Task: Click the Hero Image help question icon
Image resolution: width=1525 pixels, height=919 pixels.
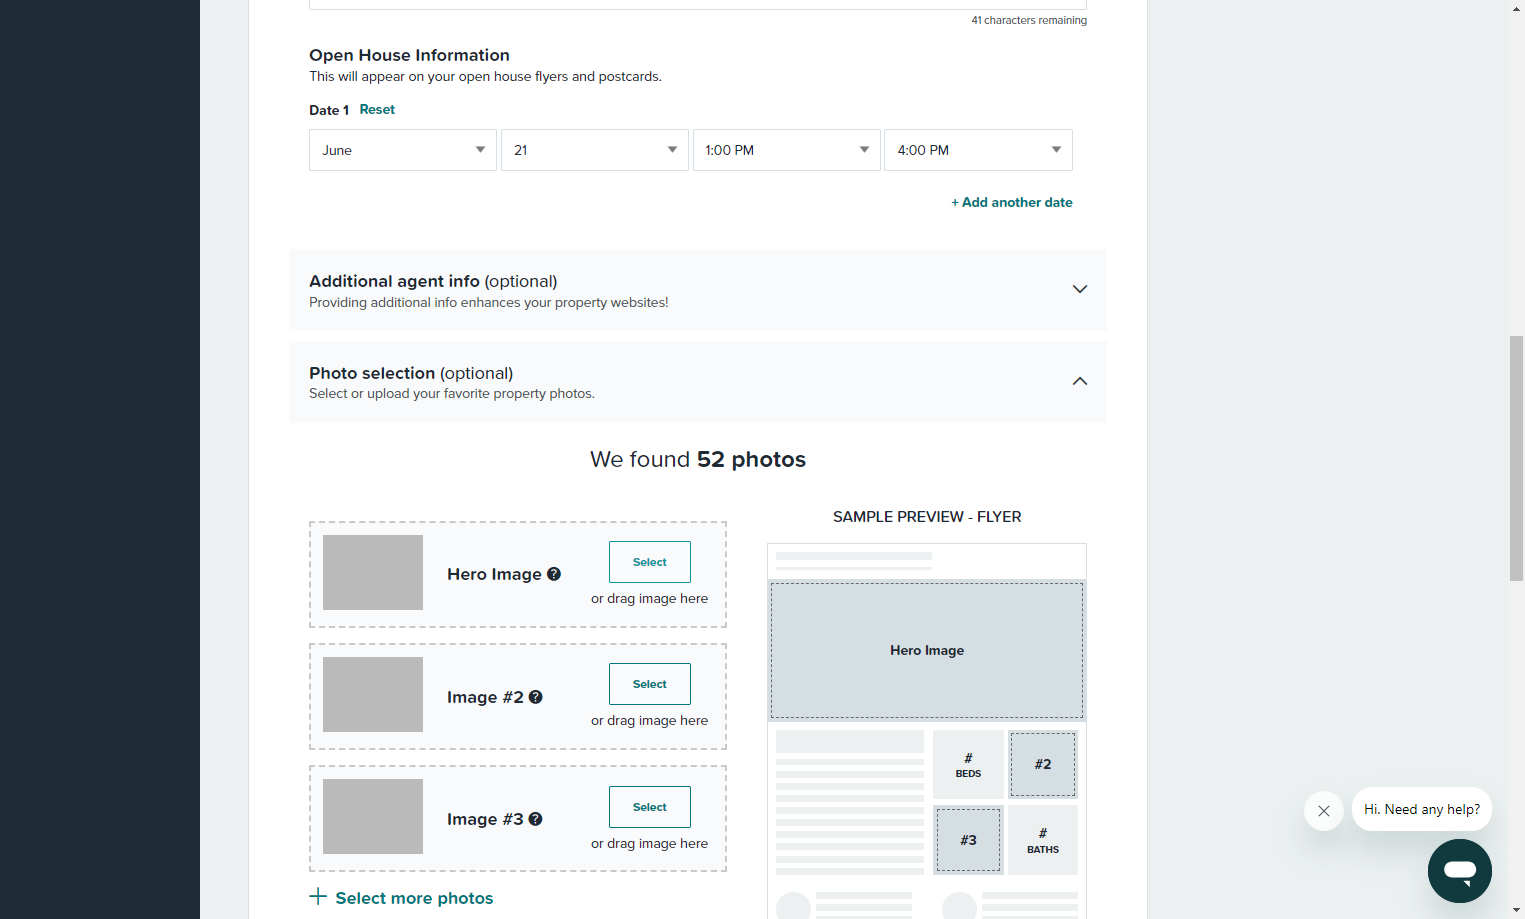Action: (x=554, y=574)
